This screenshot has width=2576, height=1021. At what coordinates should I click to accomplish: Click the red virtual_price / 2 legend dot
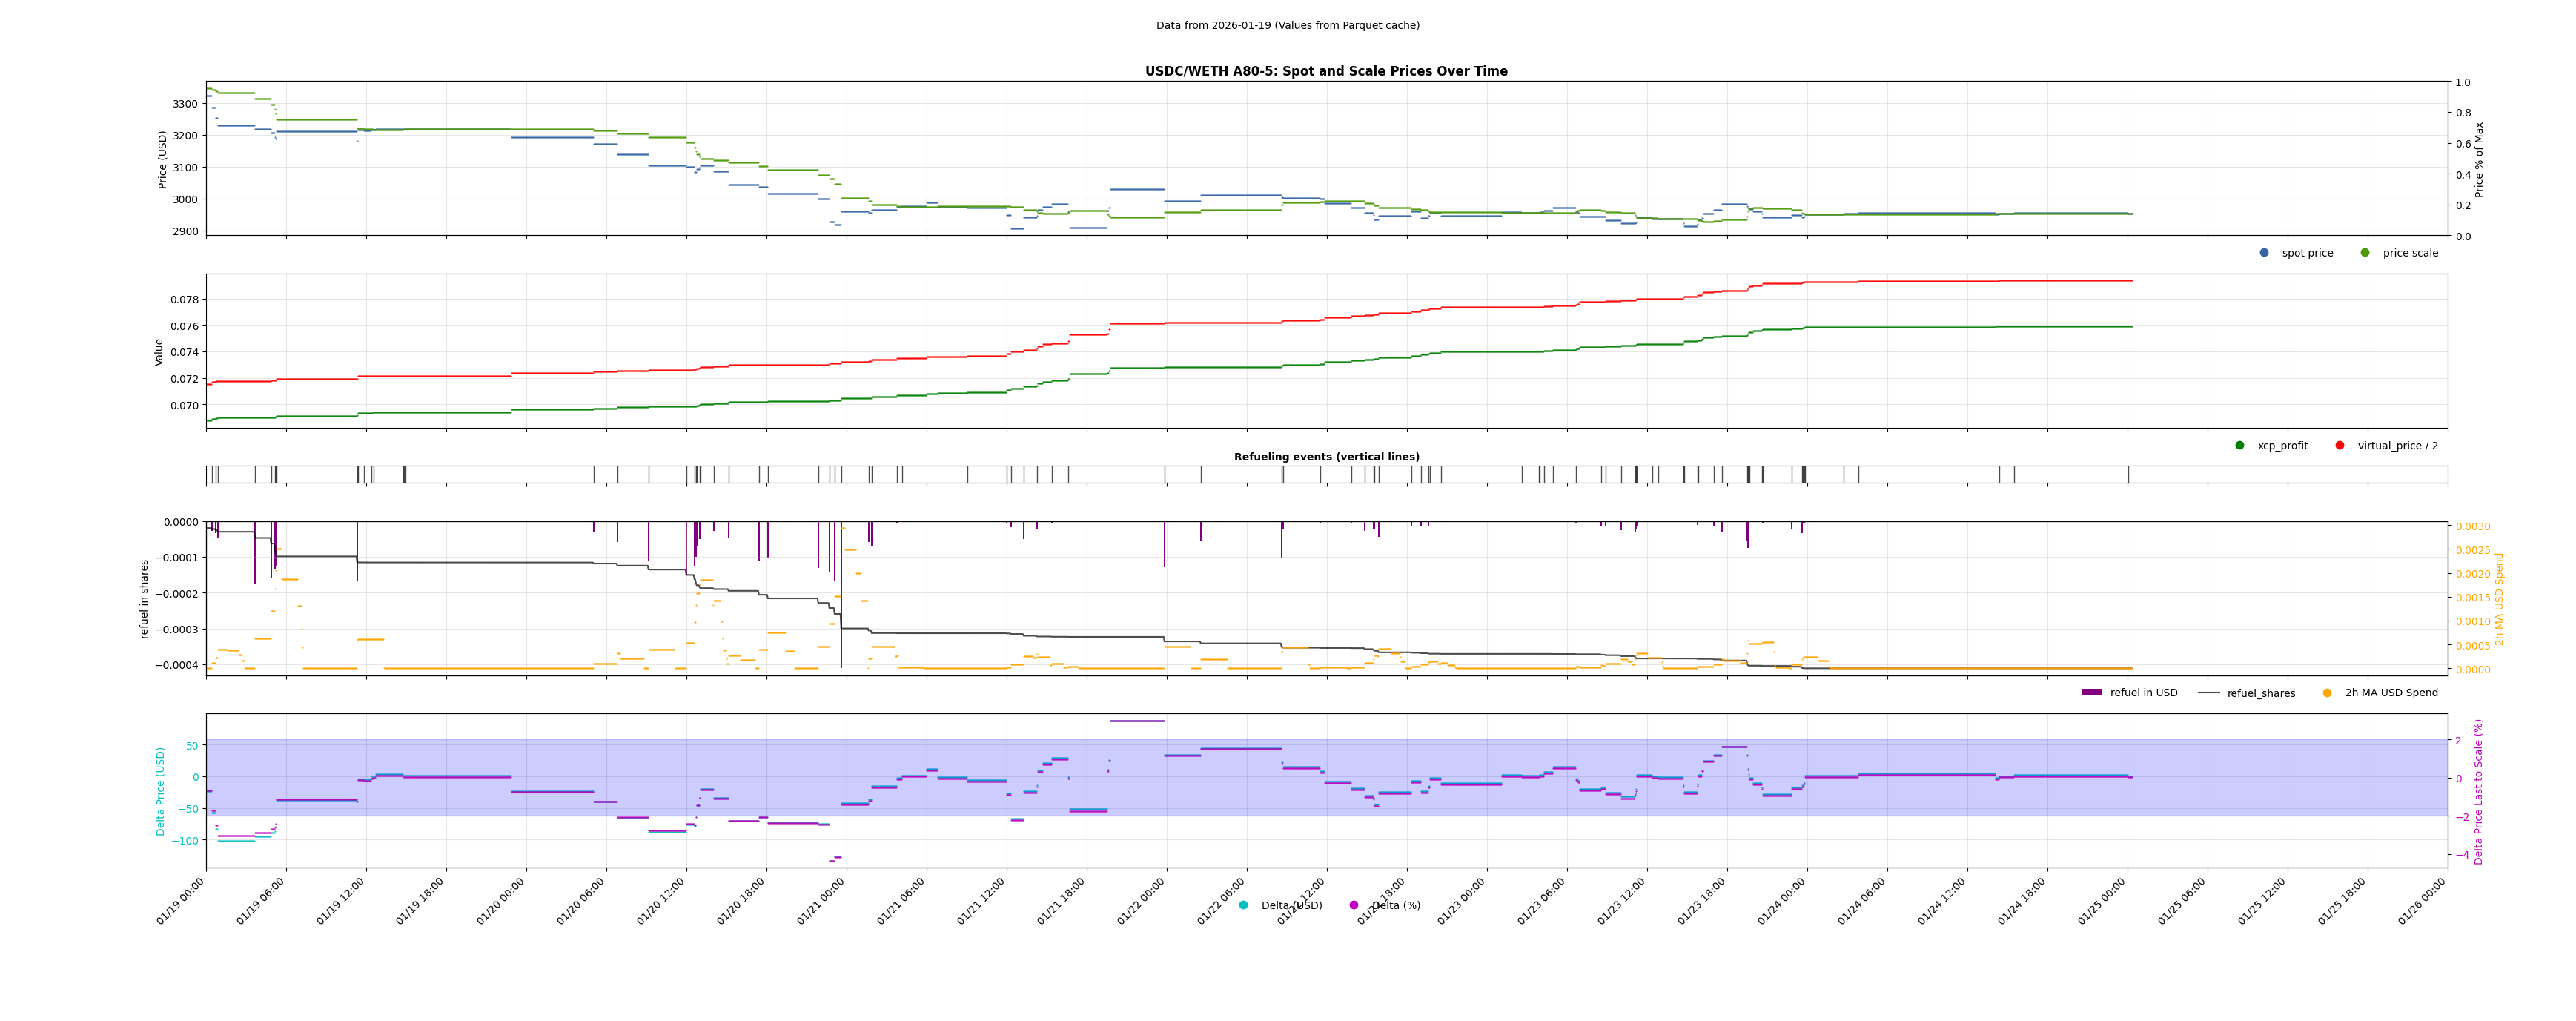2340,446
